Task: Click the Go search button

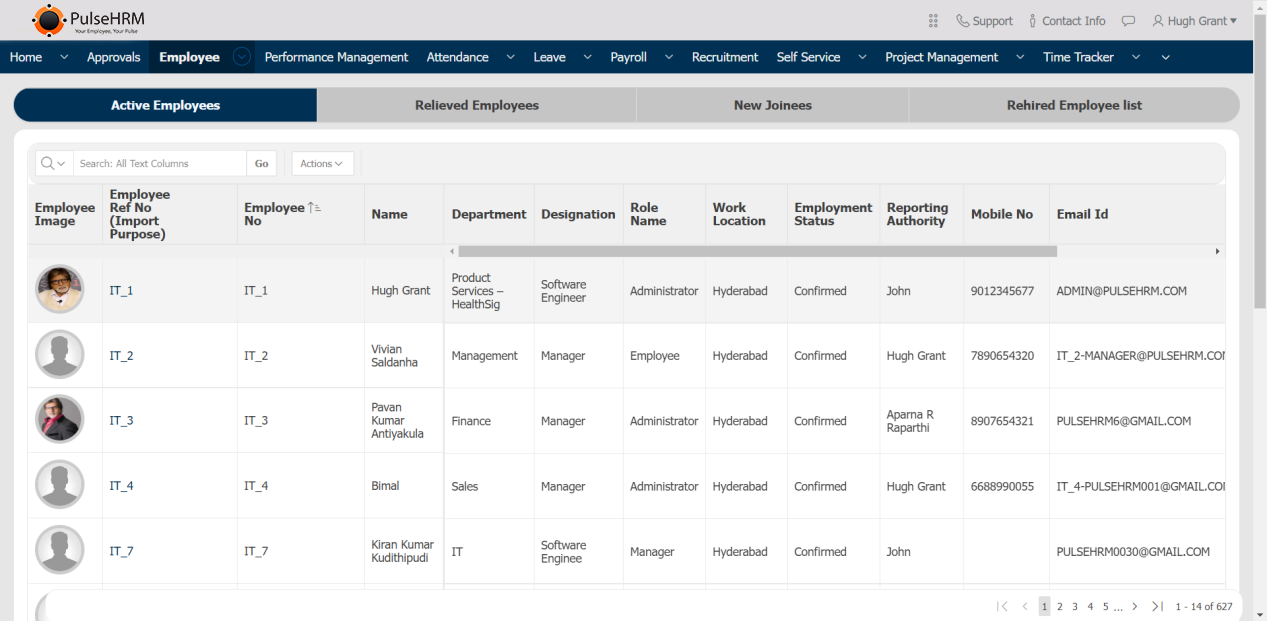Action: [261, 164]
